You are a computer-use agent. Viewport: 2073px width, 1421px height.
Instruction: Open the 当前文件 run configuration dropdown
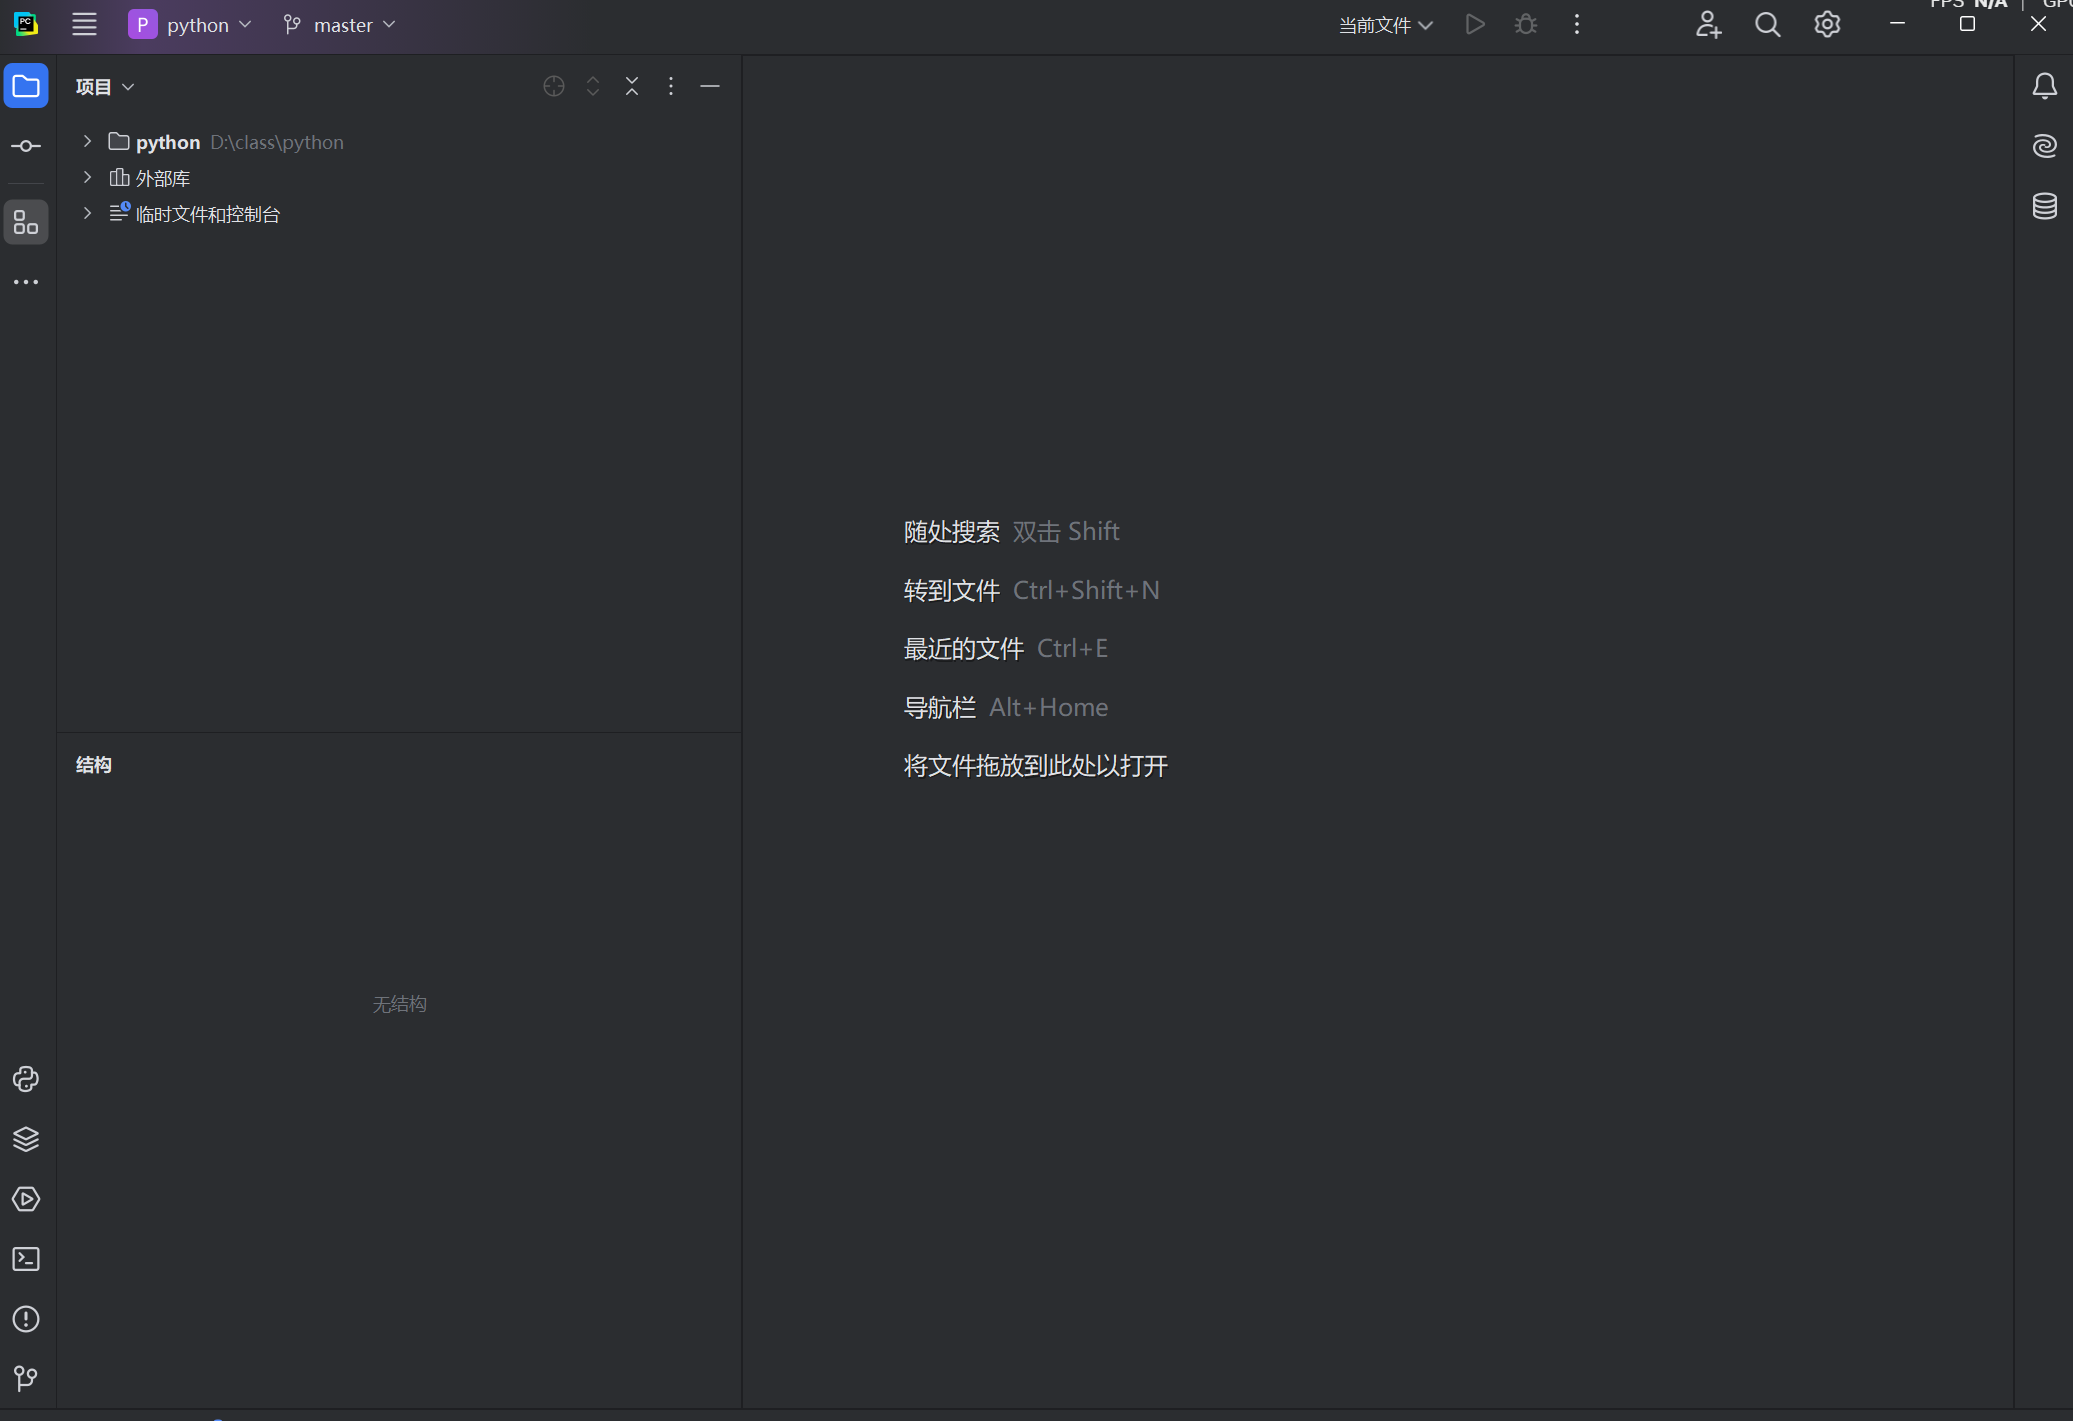click(1385, 25)
